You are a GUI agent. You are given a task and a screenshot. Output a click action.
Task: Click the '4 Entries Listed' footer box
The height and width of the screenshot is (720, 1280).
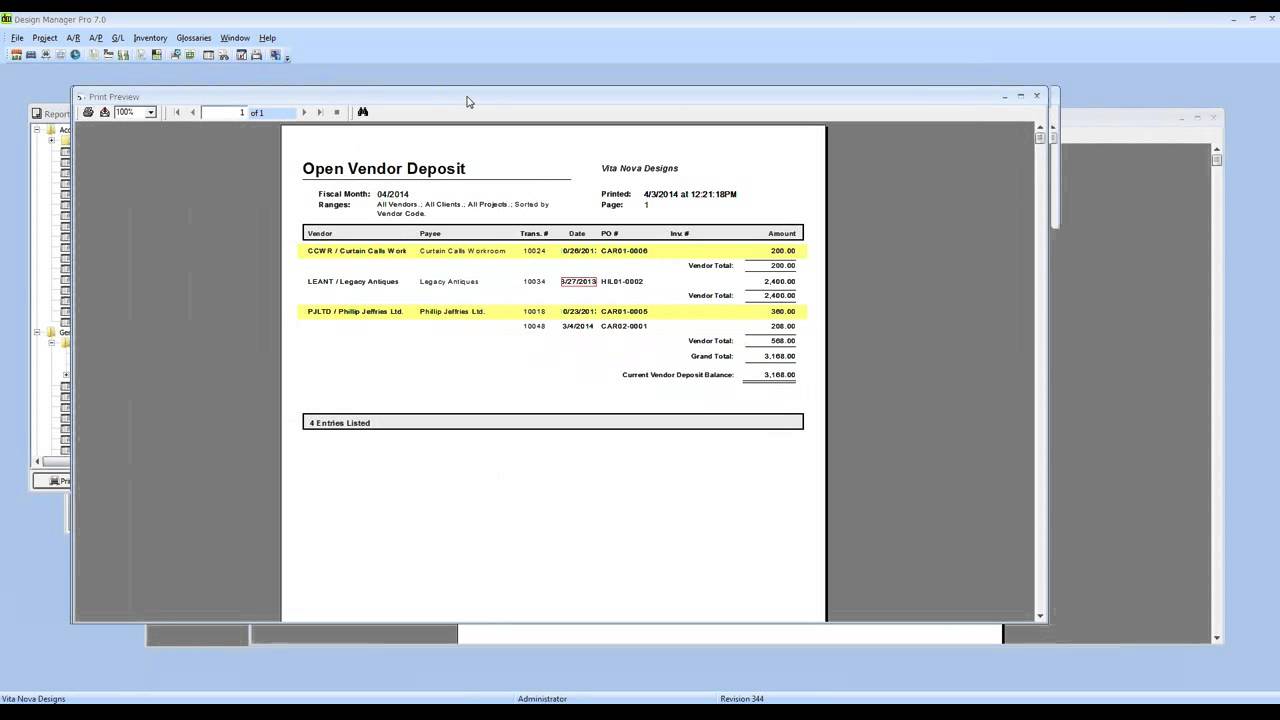(553, 422)
